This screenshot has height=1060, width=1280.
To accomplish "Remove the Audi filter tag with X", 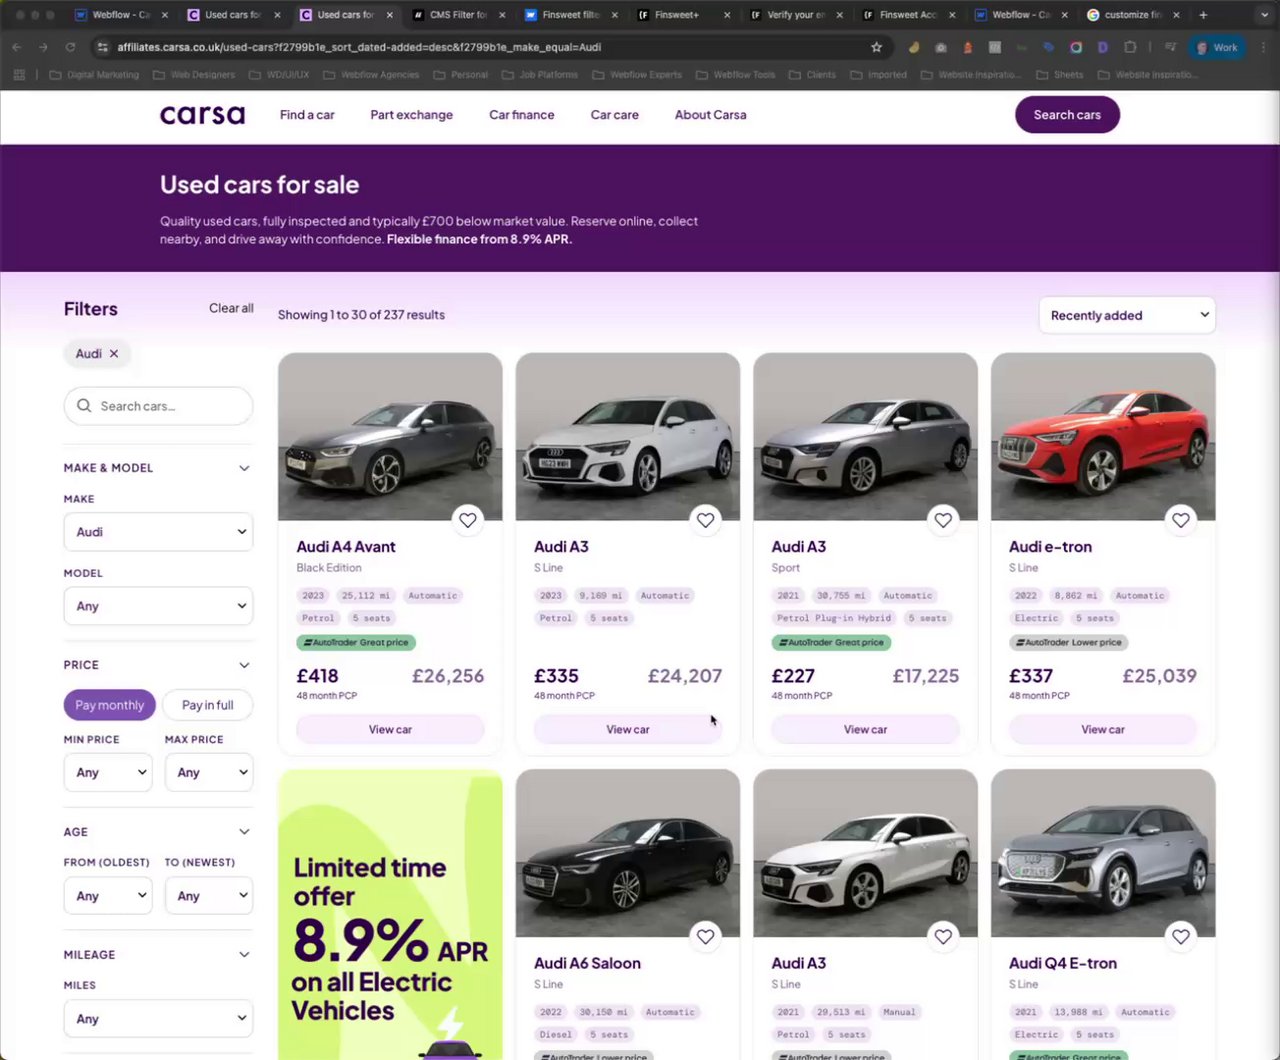I will coord(114,354).
